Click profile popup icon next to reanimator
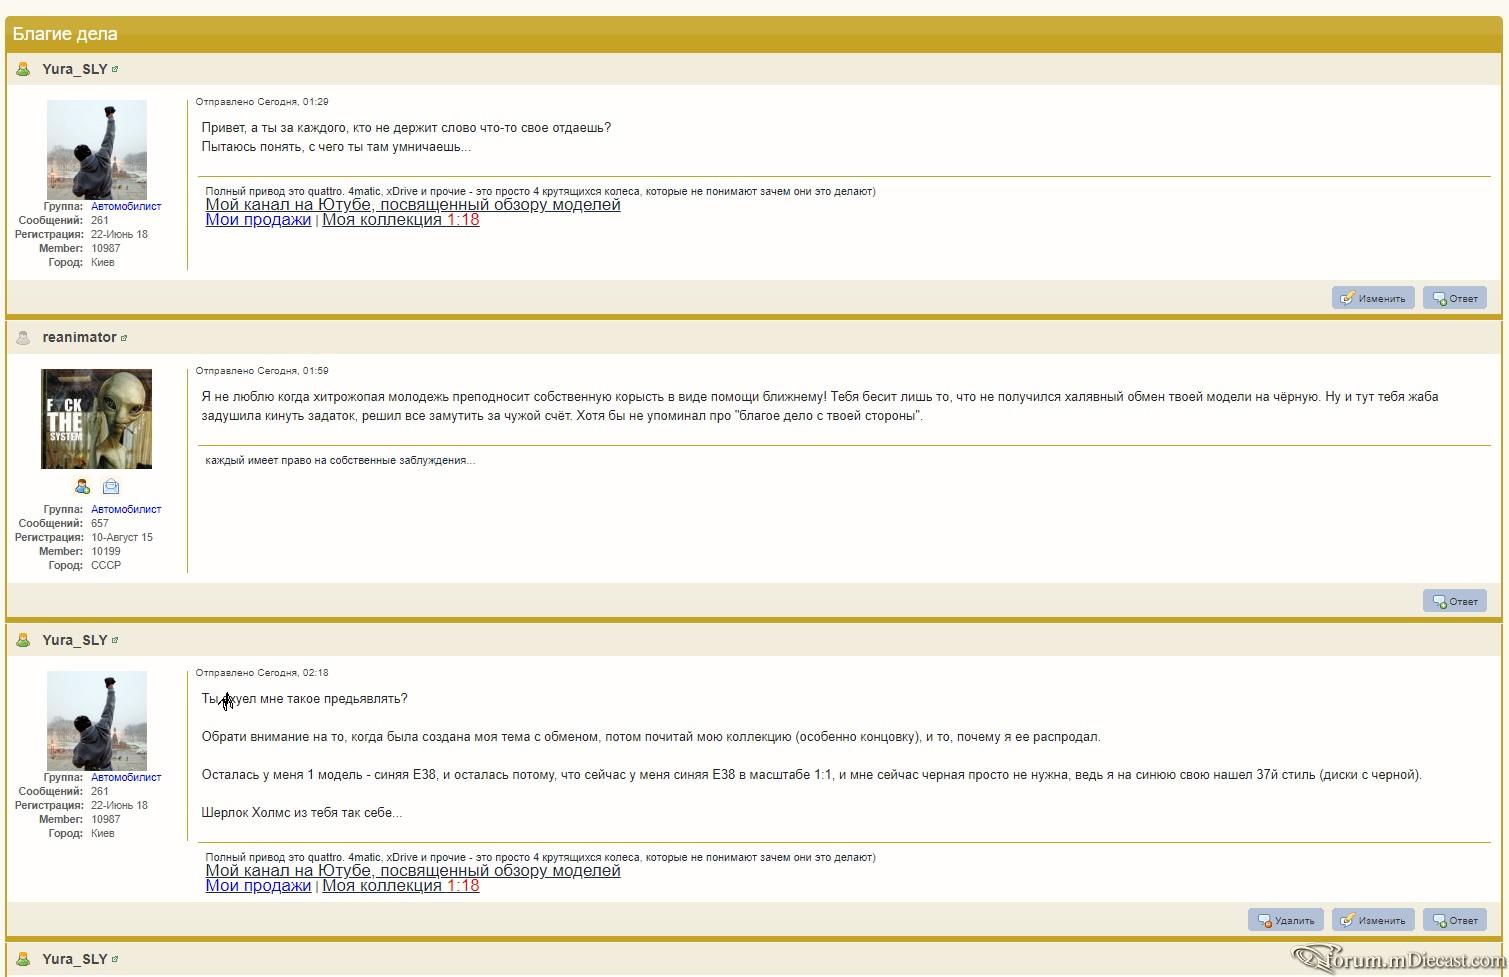Screen dimensions: 1509x977 (124, 338)
